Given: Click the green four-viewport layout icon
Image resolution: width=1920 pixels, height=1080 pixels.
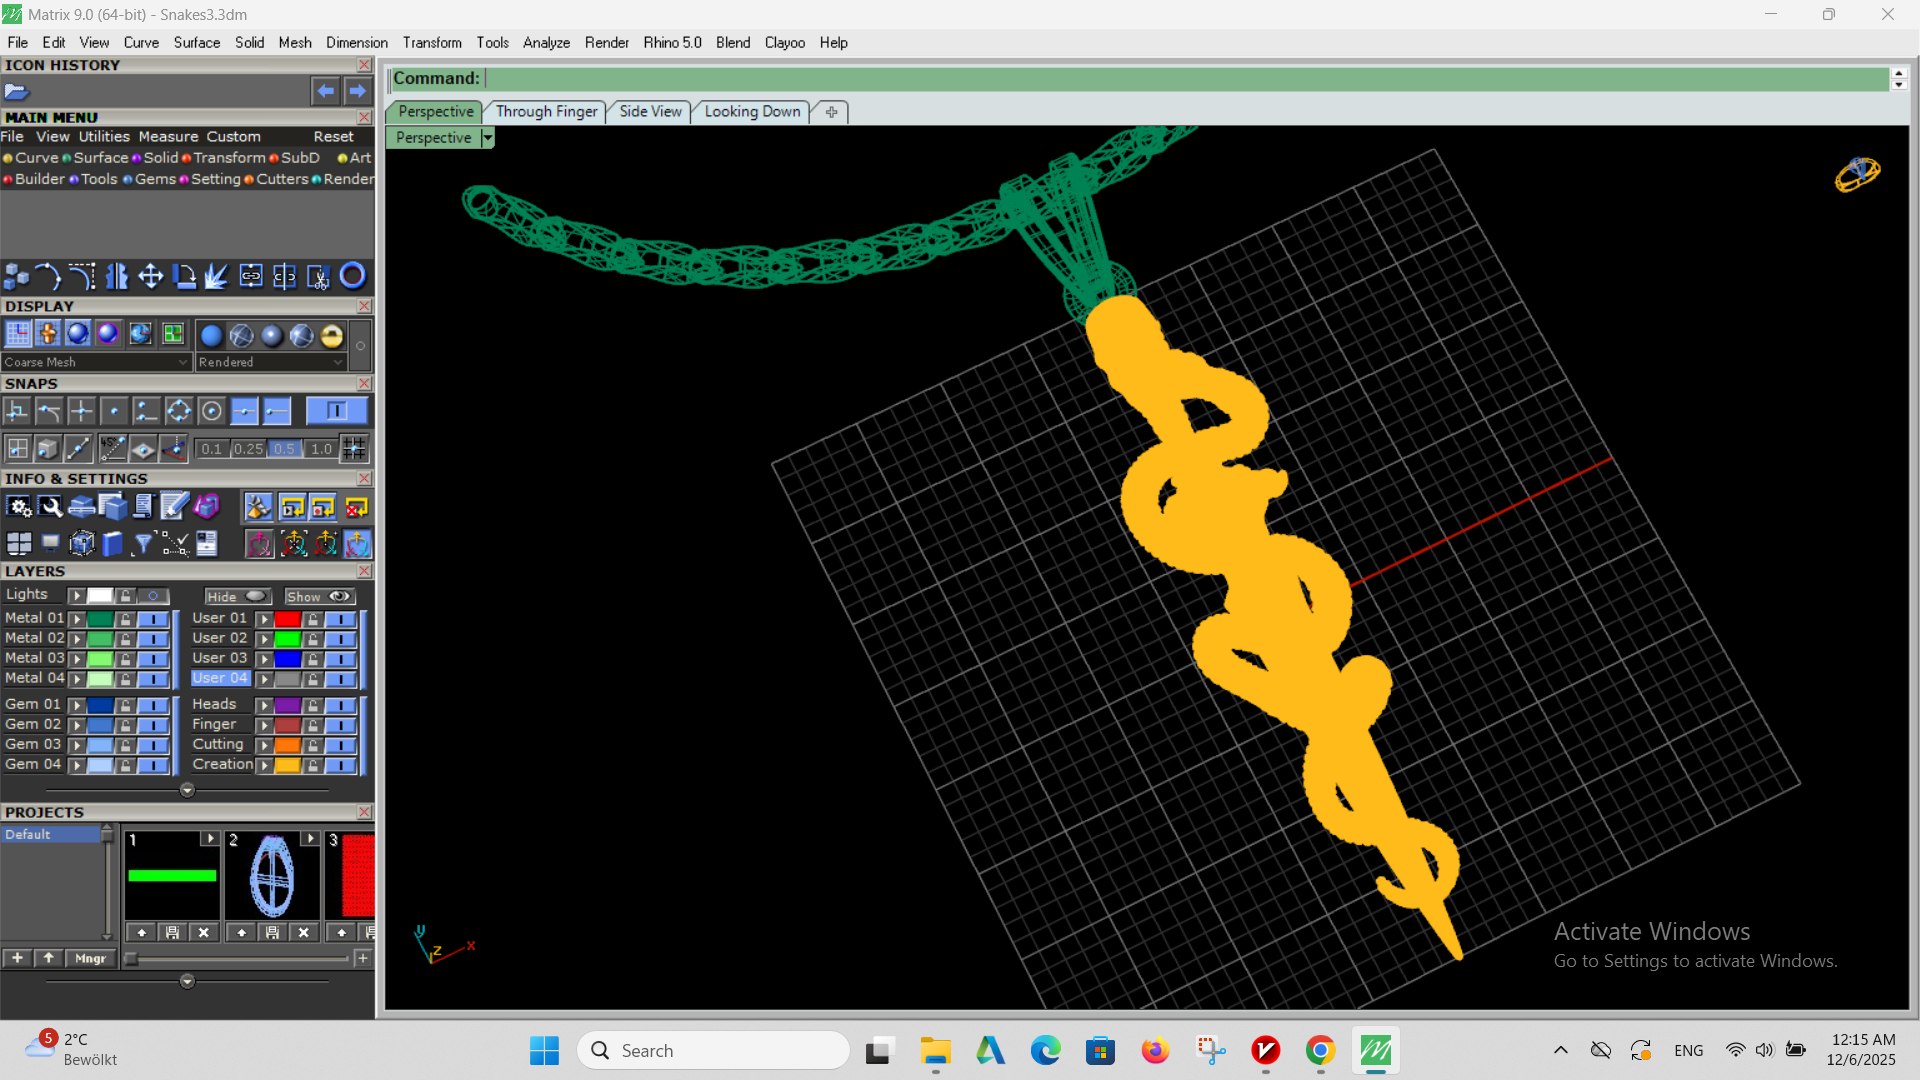Looking at the screenshot, I should 173,334.
